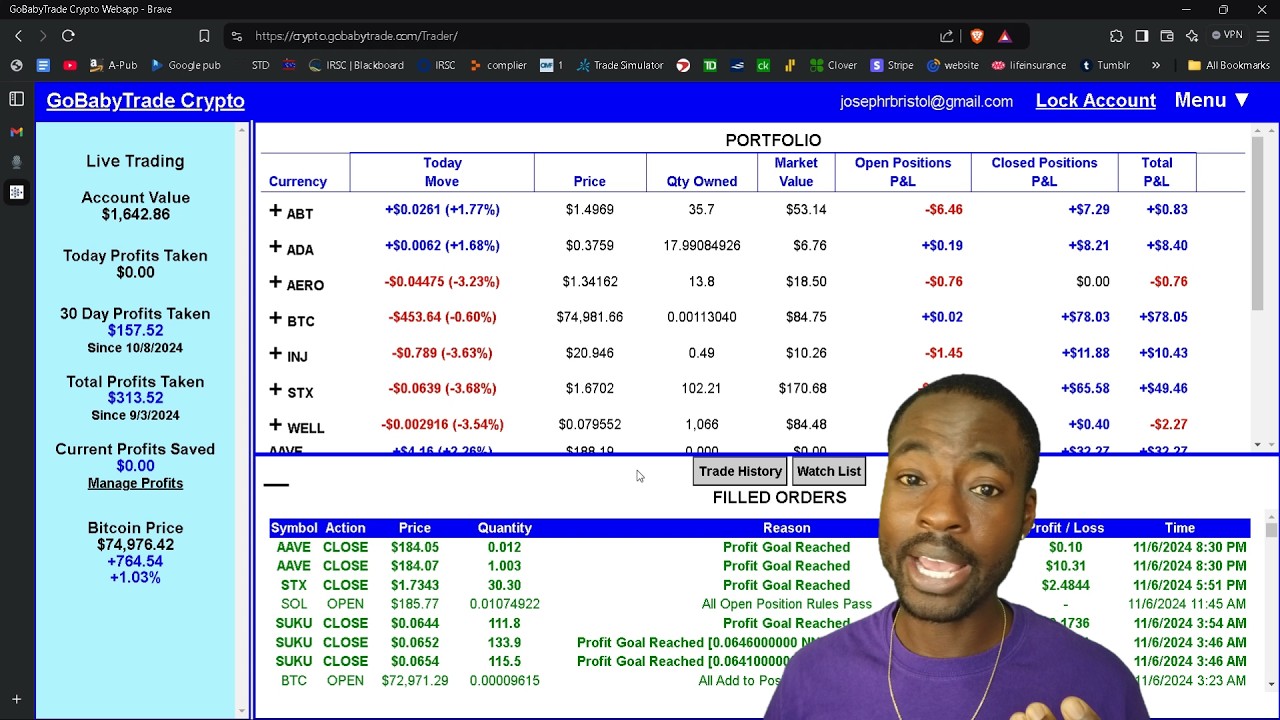Open the website bookmark
The width and height of the screenshot is (1280, 720).
click(953, 65)
